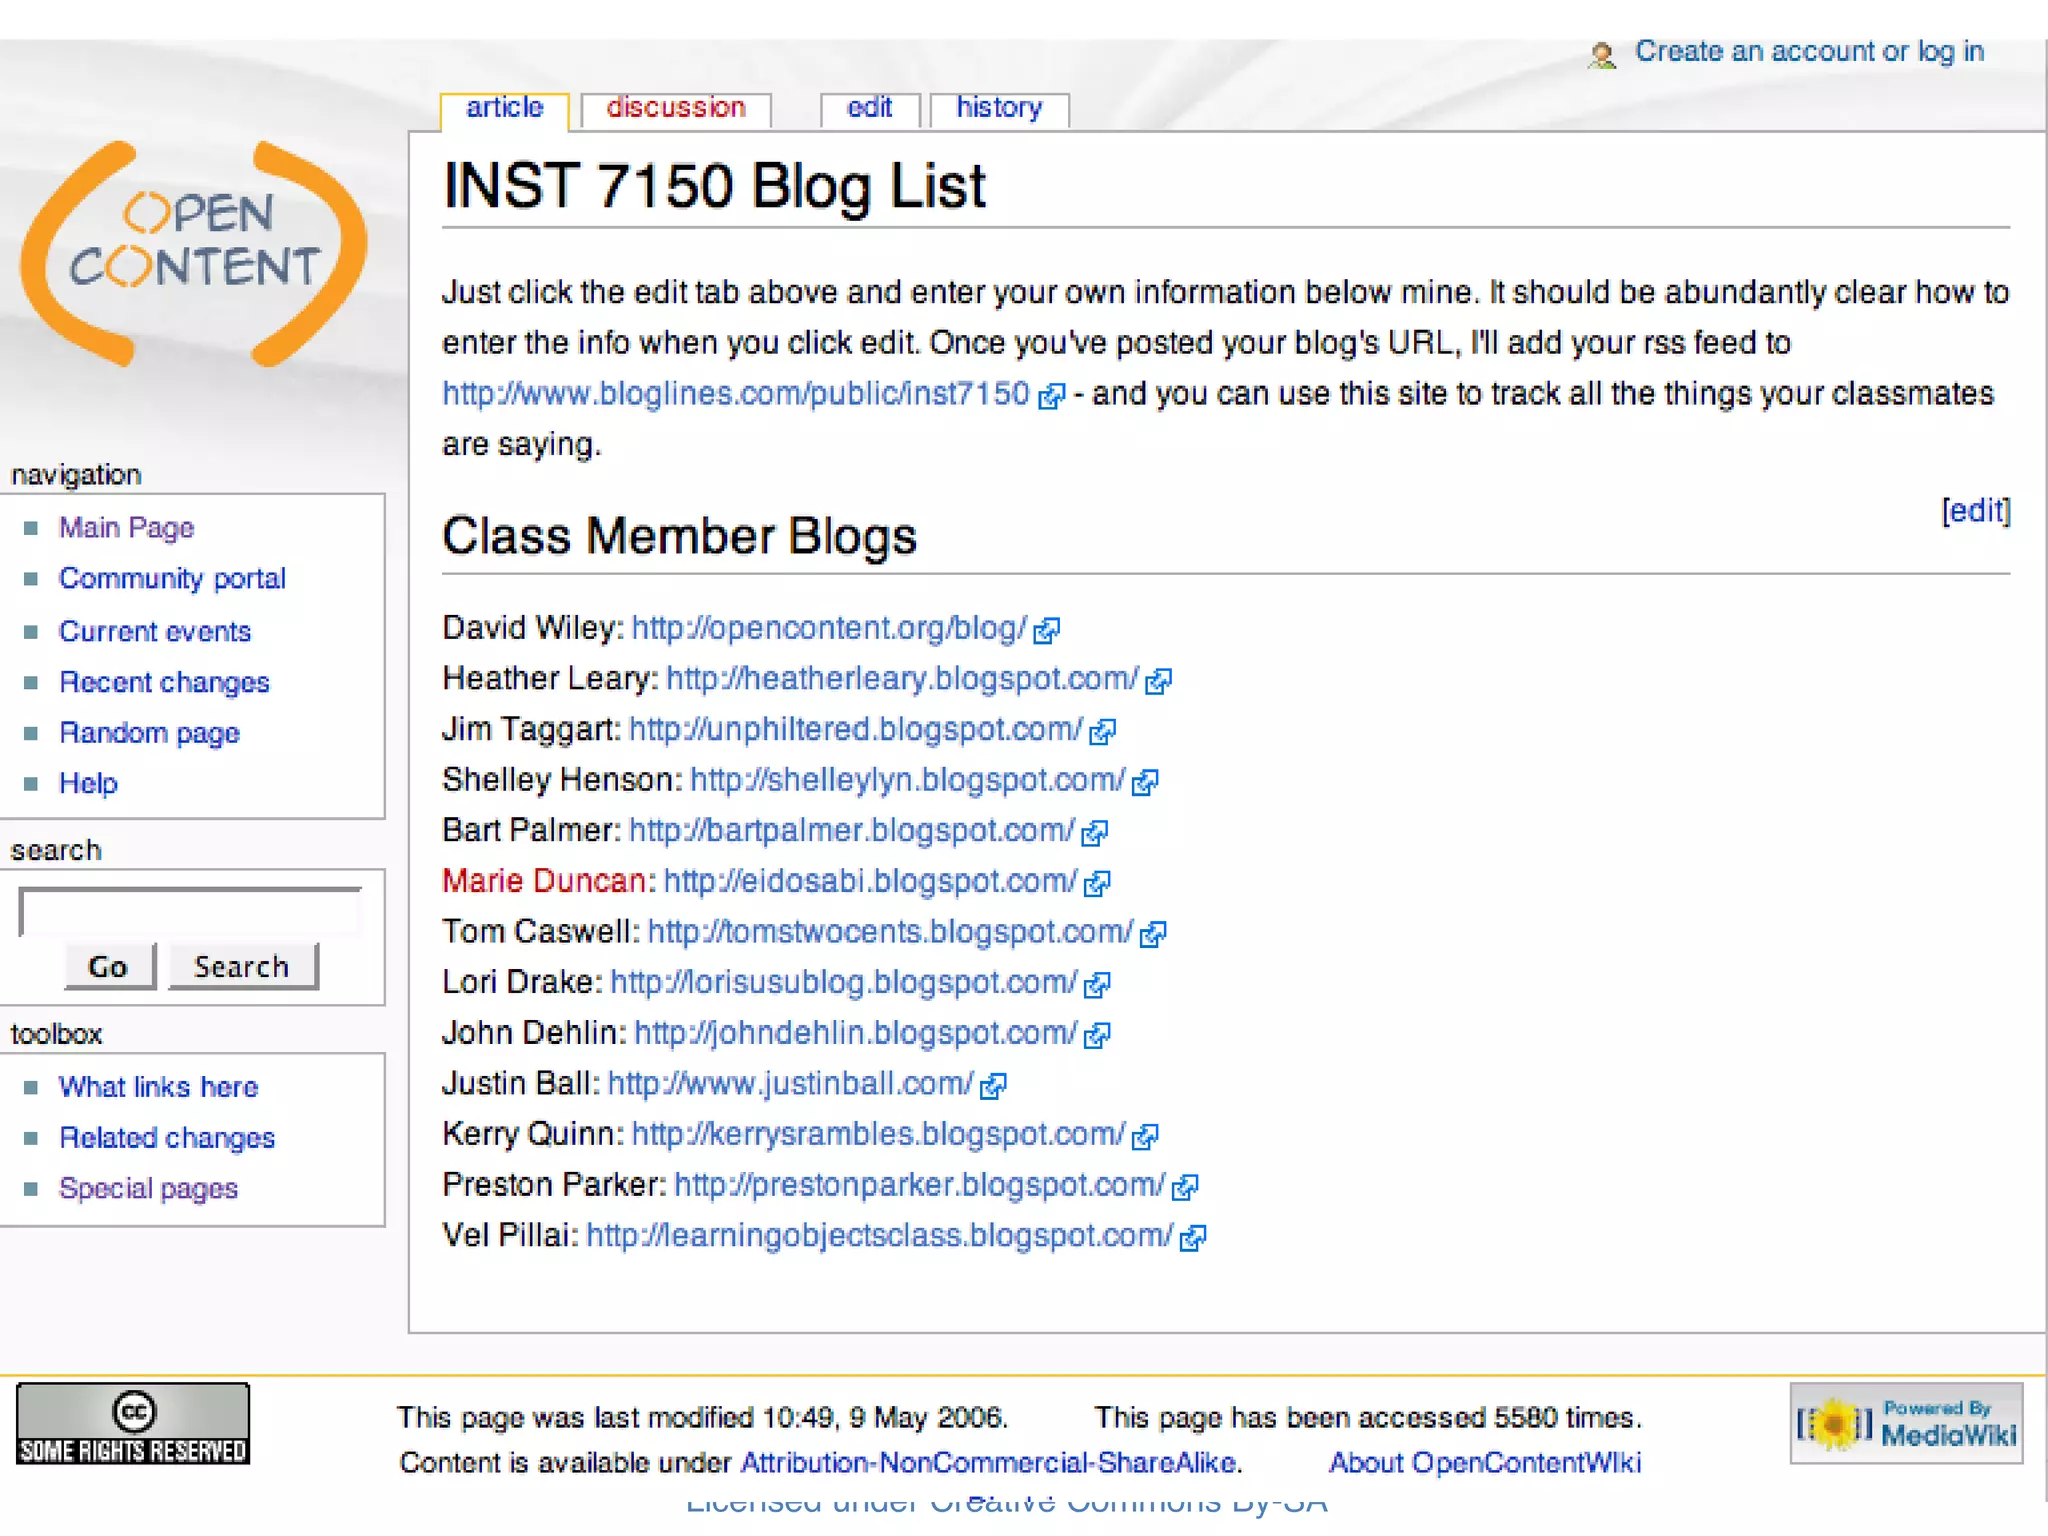Click the Creative Commons Some Rights Reserved badge

pos(133,1424)
